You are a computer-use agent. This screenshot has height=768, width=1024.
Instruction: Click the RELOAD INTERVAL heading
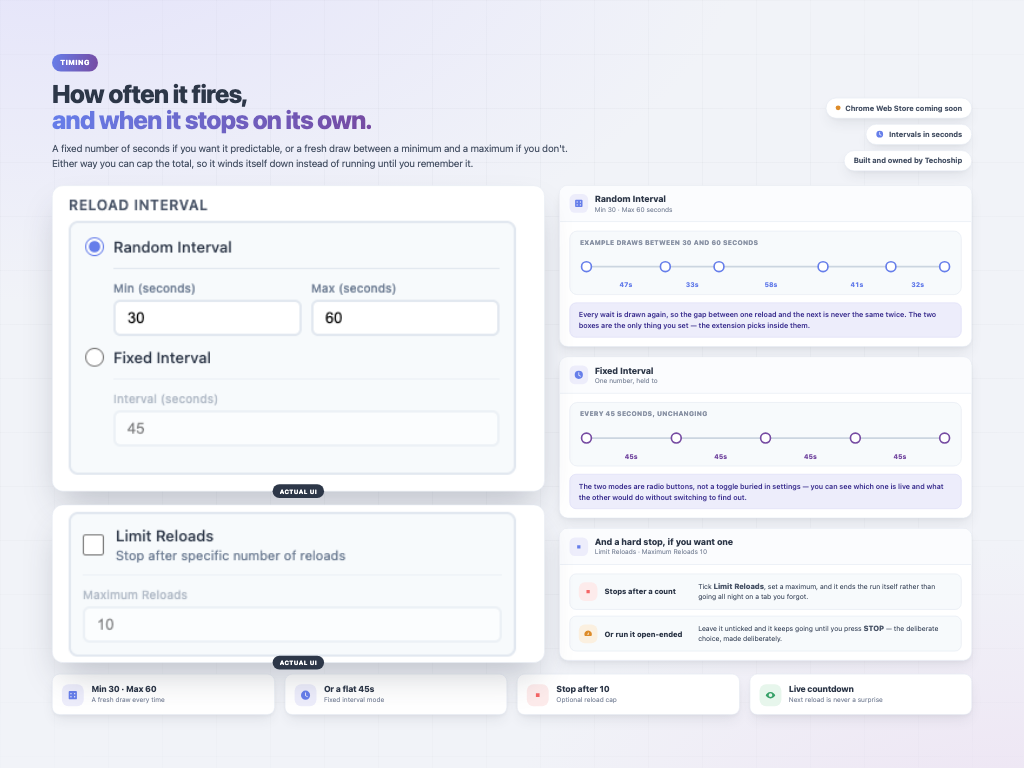pos(138,205)
